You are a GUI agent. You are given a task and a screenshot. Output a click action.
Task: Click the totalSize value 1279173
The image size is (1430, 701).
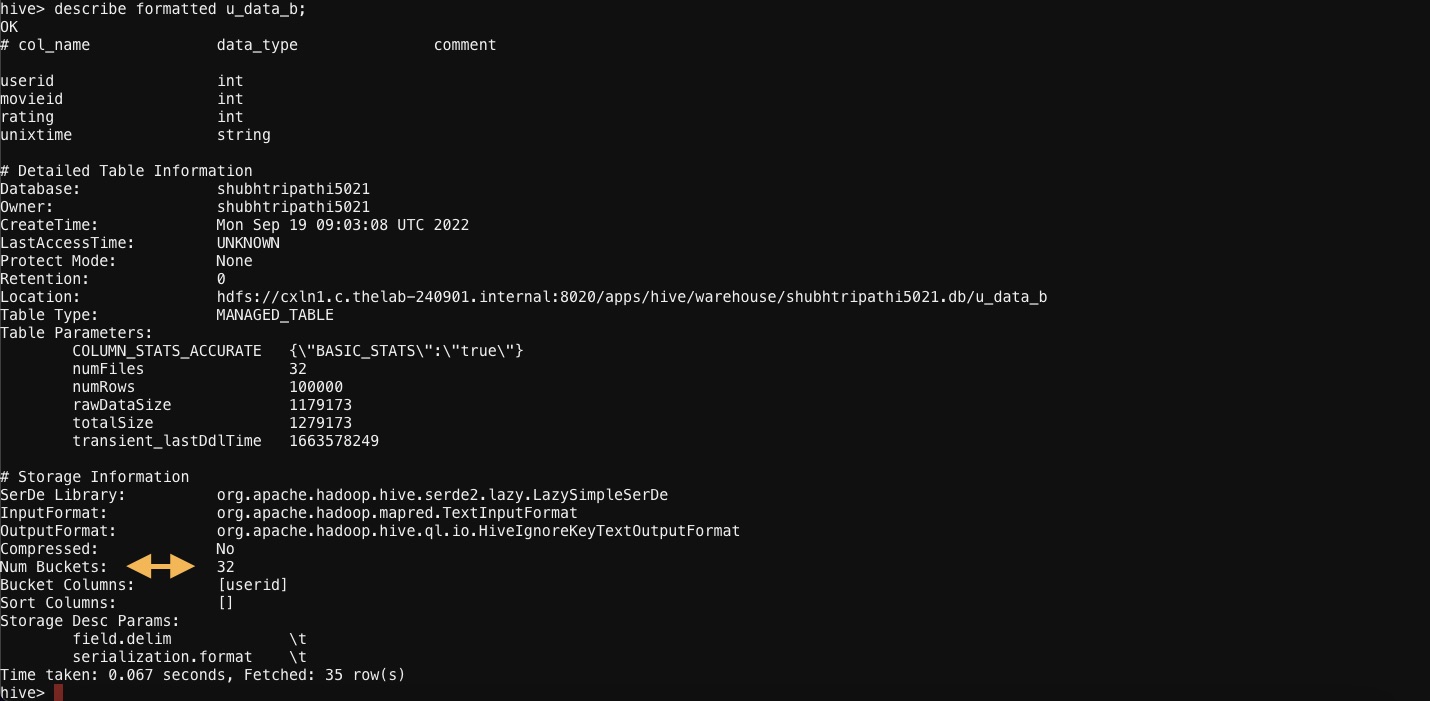(x=320, y=423)
